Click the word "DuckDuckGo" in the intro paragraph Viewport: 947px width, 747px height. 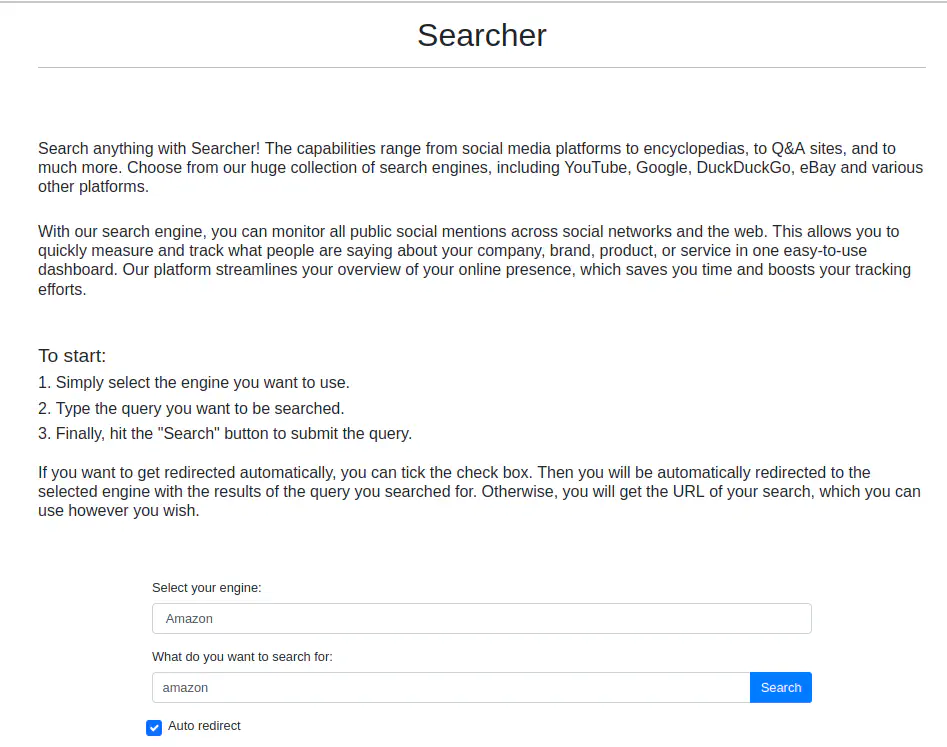(x=743, y=167)
